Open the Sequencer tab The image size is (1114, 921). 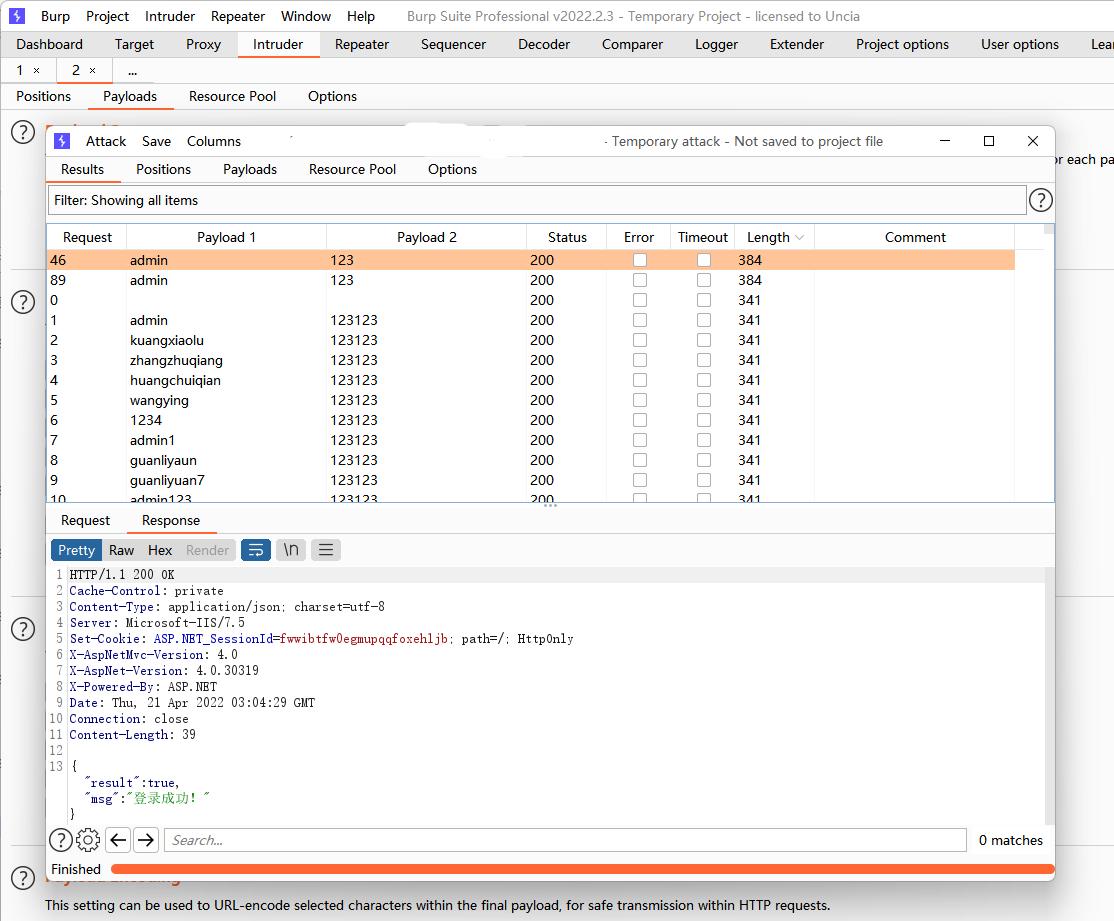click(x=453, y=44)
